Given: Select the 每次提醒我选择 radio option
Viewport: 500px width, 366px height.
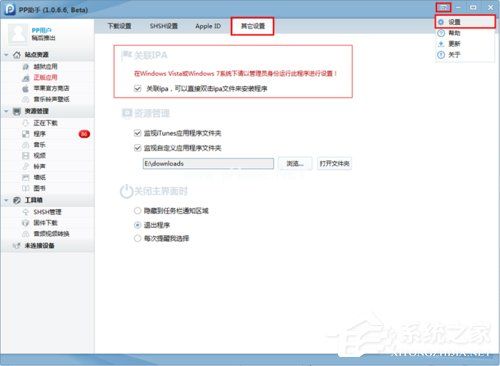Looking at the screenshot, I should pos(137,238).
